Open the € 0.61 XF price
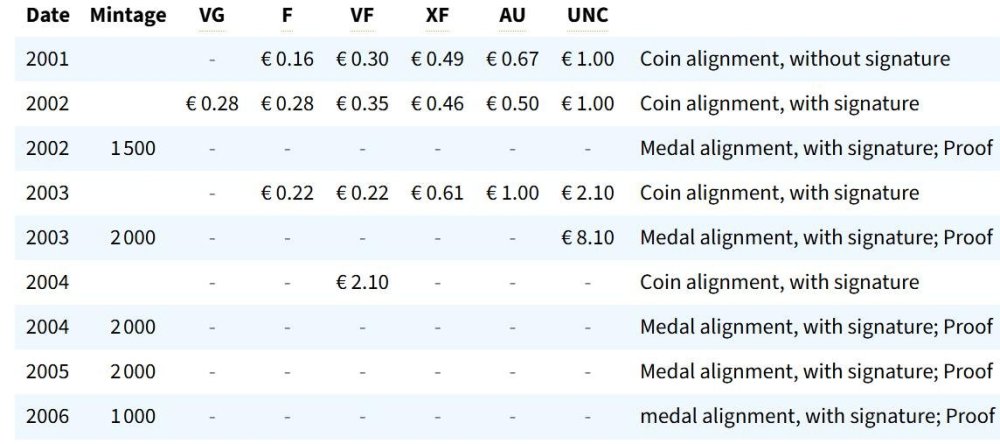This screenshot has width=1000, height=444. pos(437,193)
